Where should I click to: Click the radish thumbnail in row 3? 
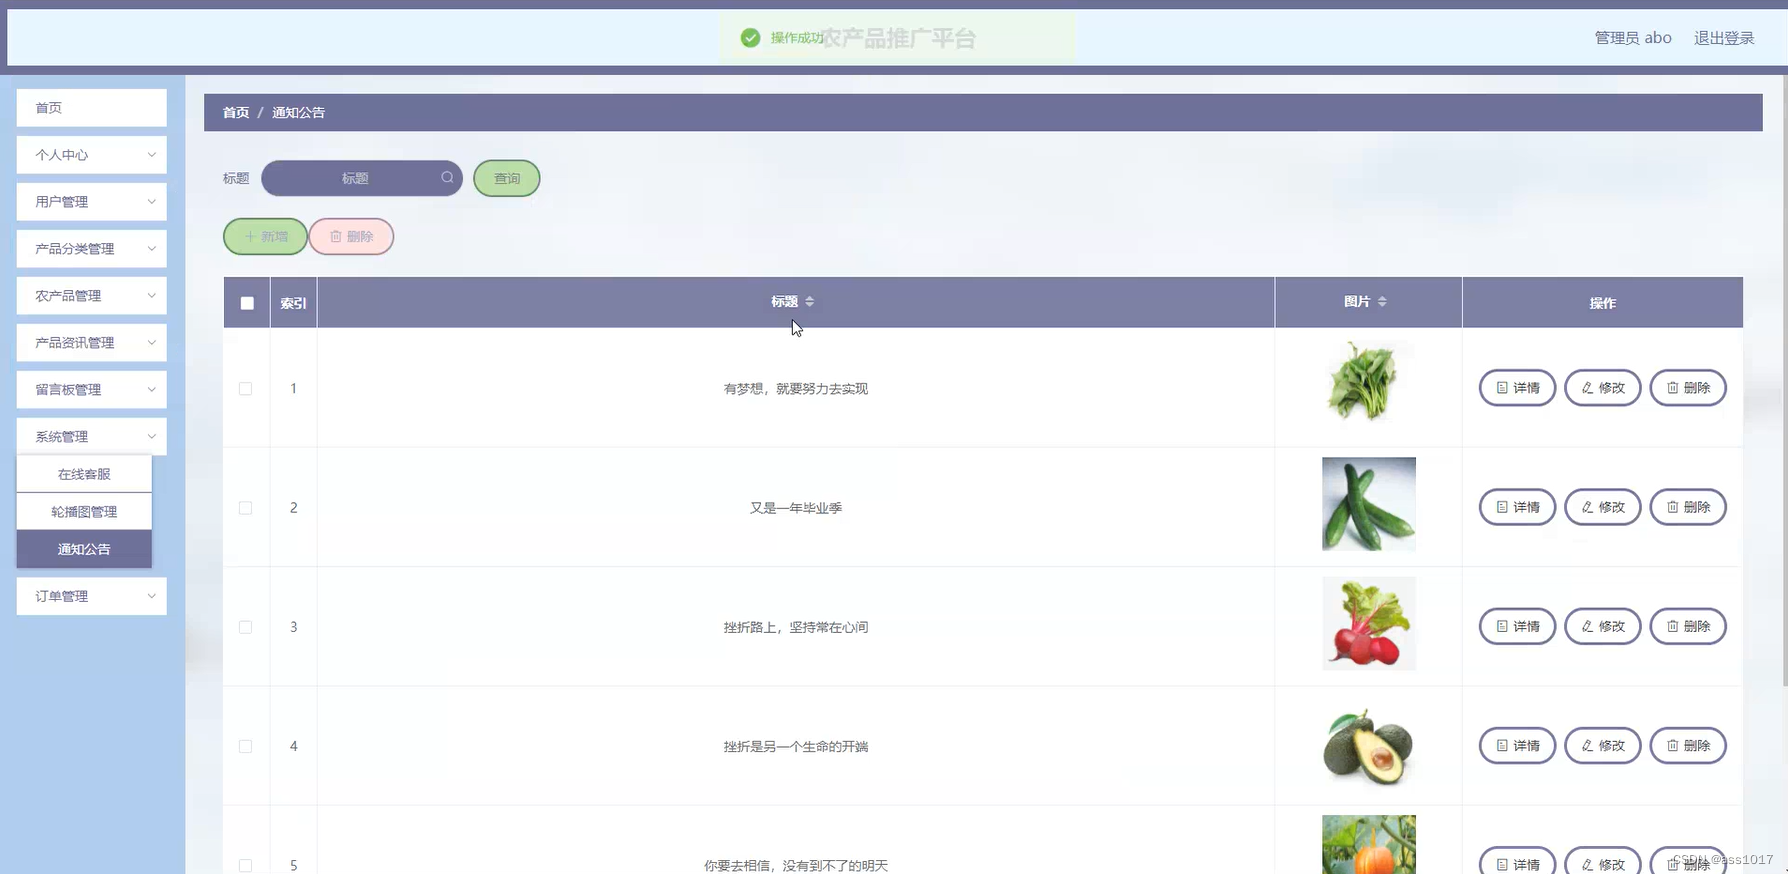[x=1368, y=623]
